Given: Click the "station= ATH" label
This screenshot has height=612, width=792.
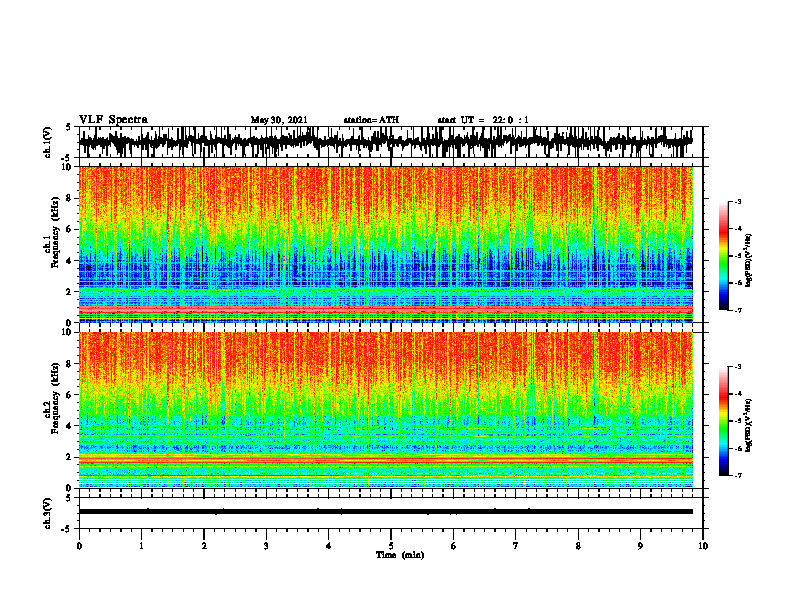Looking at the screenshot, I should (371, 120).
